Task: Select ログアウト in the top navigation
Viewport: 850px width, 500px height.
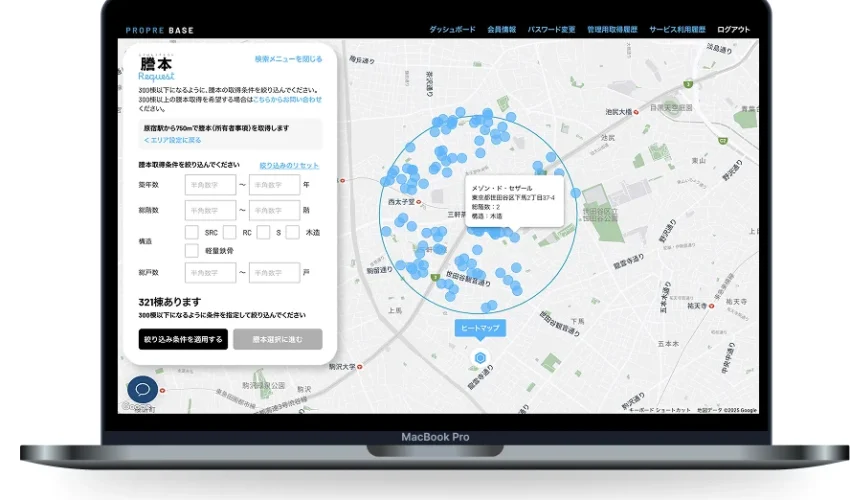Action: click(x=733, y=30)
